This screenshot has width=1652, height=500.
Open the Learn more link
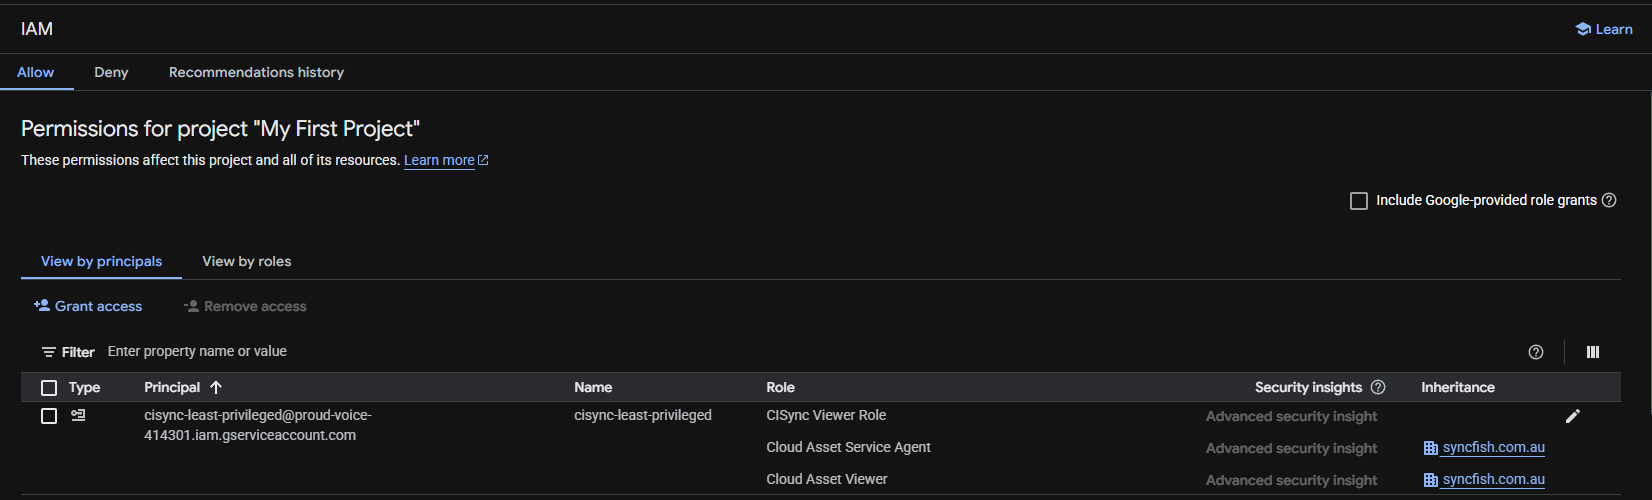tap(439, 160)
